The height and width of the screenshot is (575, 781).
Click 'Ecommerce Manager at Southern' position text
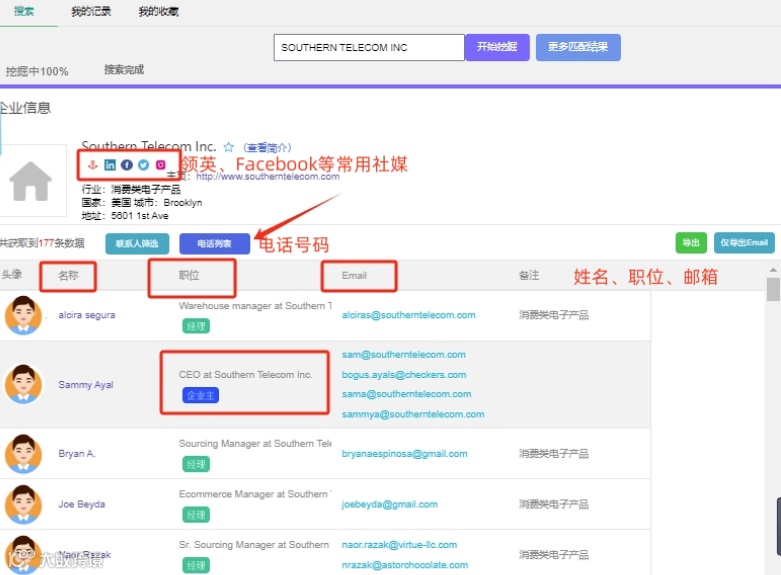[255, 494]
